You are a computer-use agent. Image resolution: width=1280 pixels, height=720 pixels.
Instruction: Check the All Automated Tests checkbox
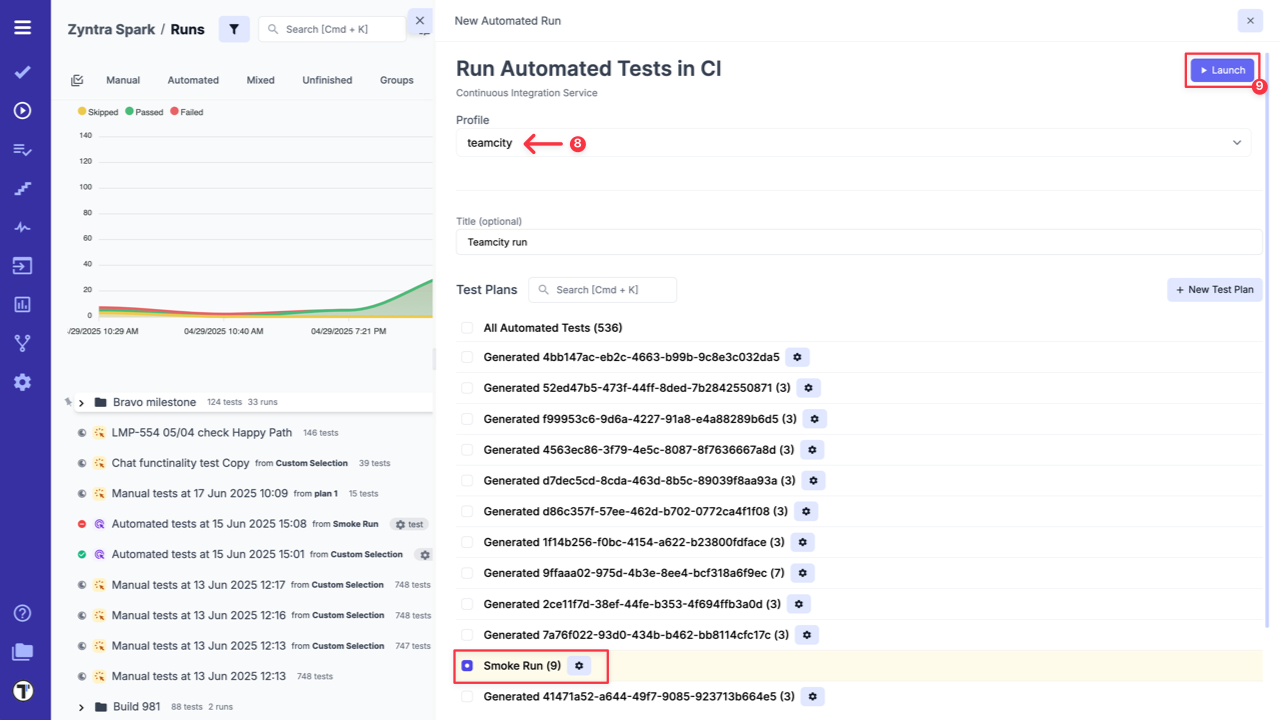pyautogui.click(x=467, y=328)
